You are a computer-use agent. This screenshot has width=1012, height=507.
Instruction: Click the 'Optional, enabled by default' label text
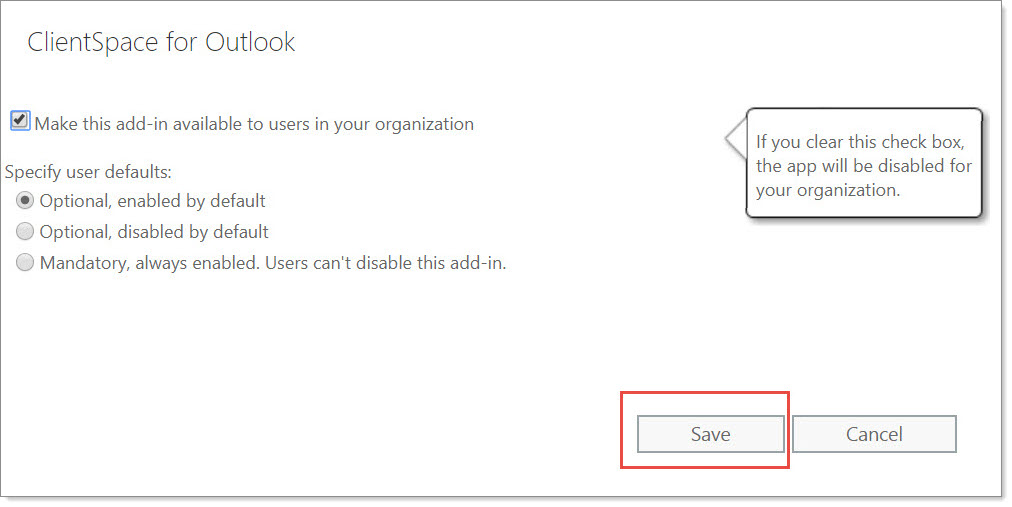tap(152, 201)
